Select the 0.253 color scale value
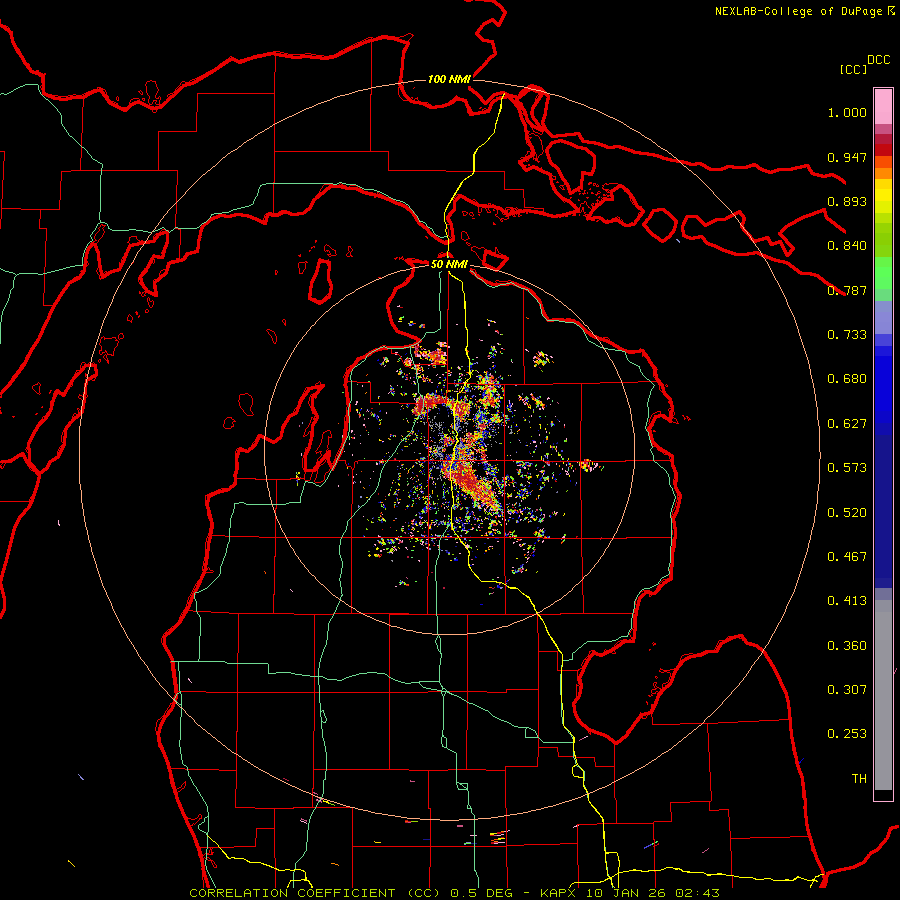 847,734
